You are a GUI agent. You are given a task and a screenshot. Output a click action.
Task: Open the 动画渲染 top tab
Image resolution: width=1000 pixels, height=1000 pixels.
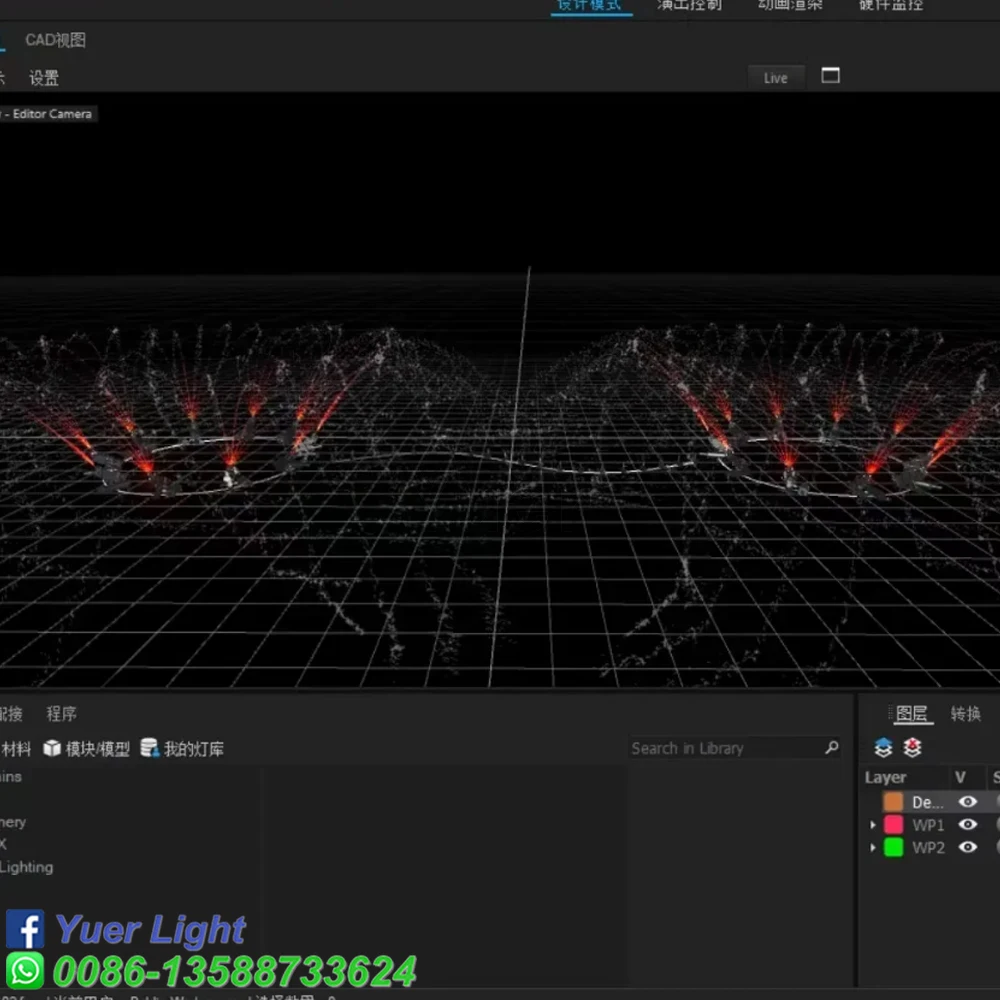(790, 5)
